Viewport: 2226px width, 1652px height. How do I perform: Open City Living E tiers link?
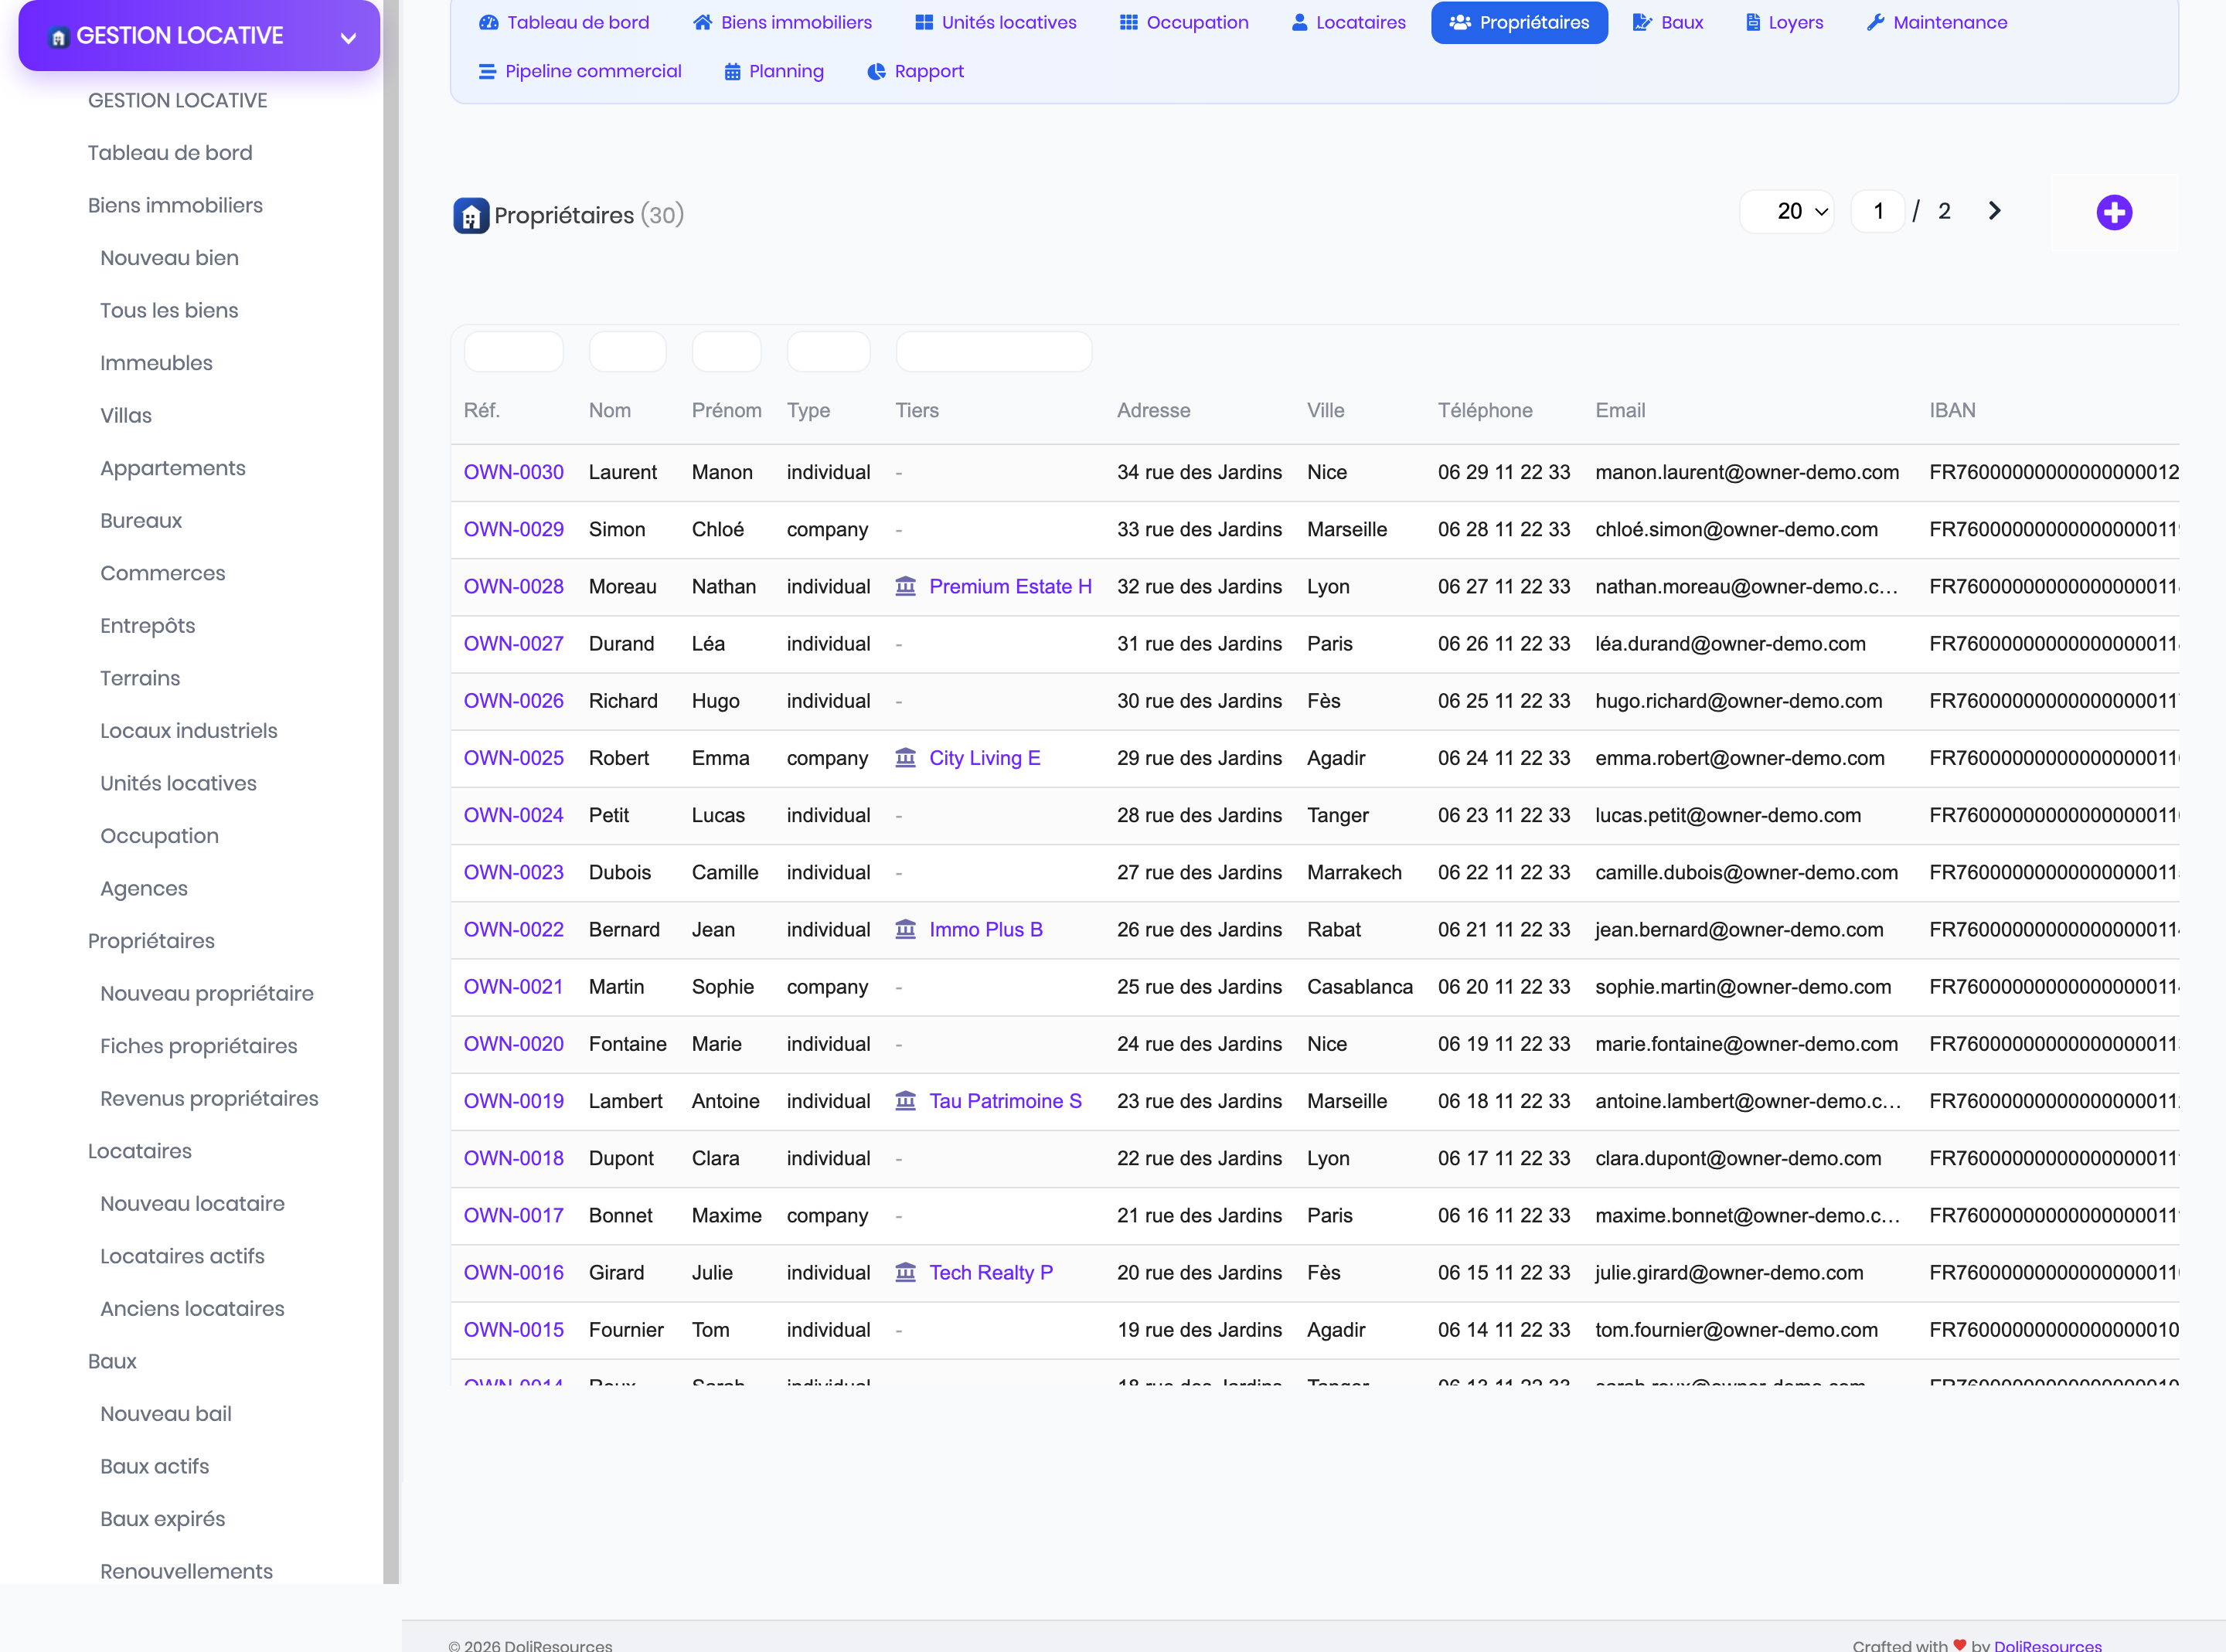[x=985, y=758]
